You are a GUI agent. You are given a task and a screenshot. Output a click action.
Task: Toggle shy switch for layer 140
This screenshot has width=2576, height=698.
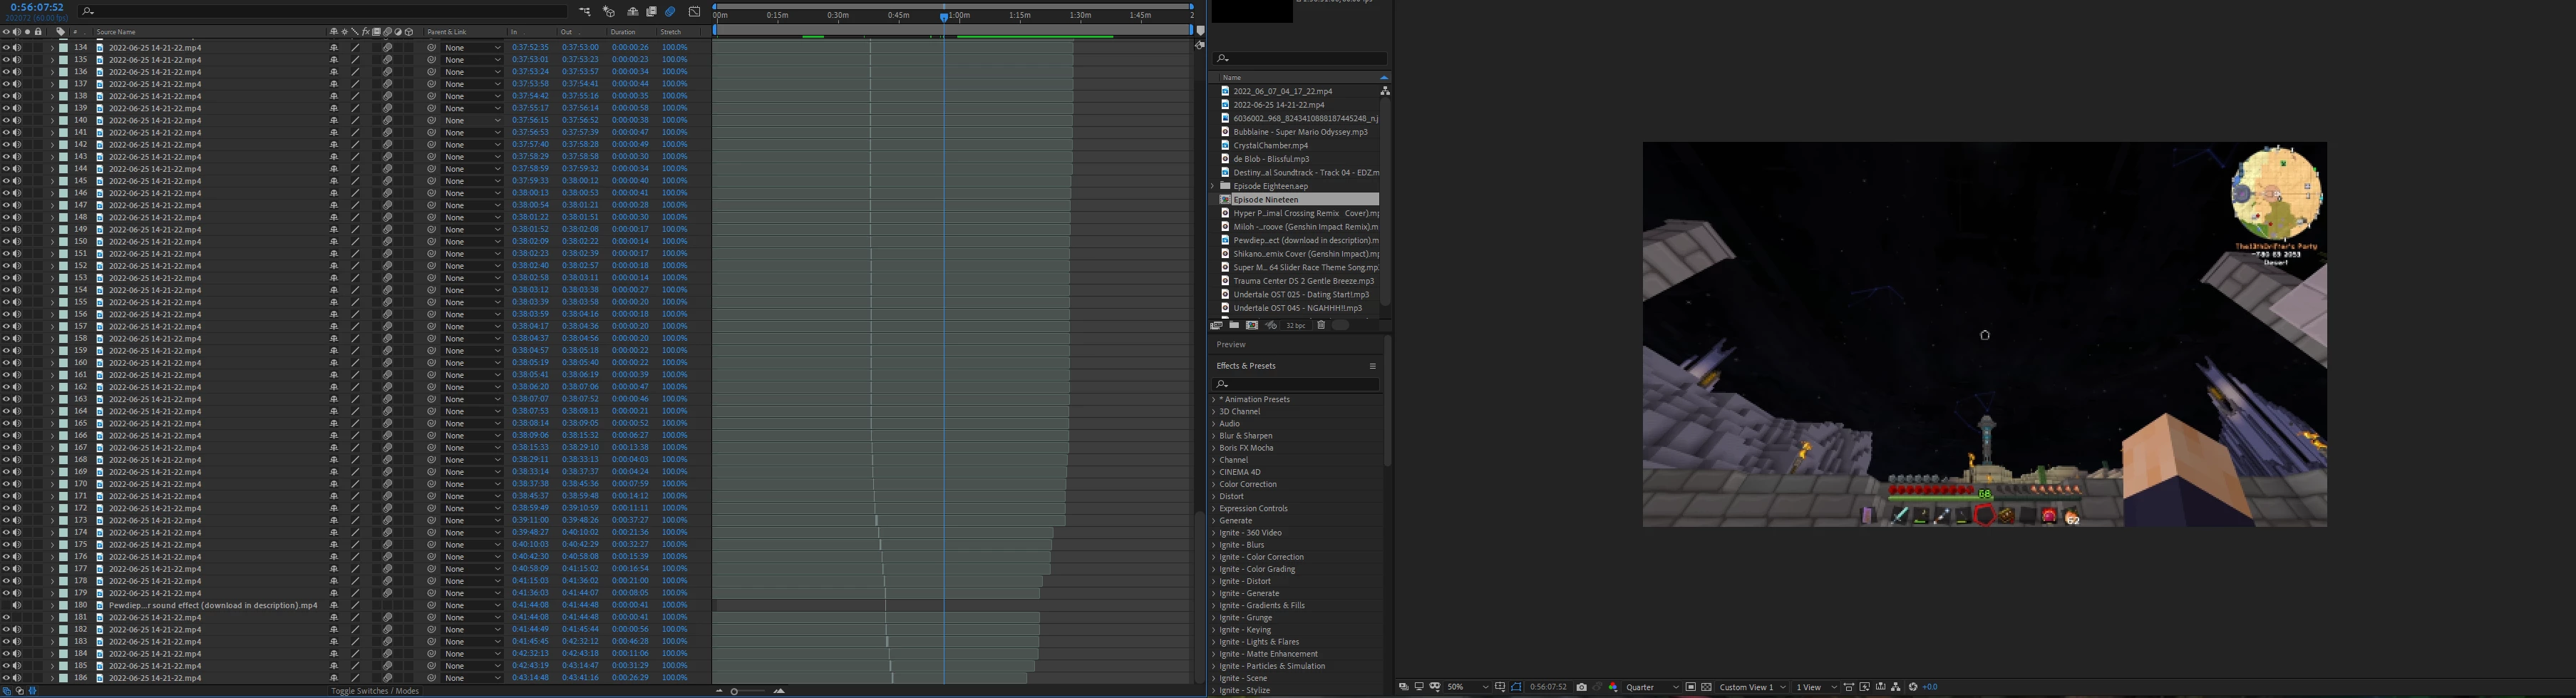(x=334, y=120)
